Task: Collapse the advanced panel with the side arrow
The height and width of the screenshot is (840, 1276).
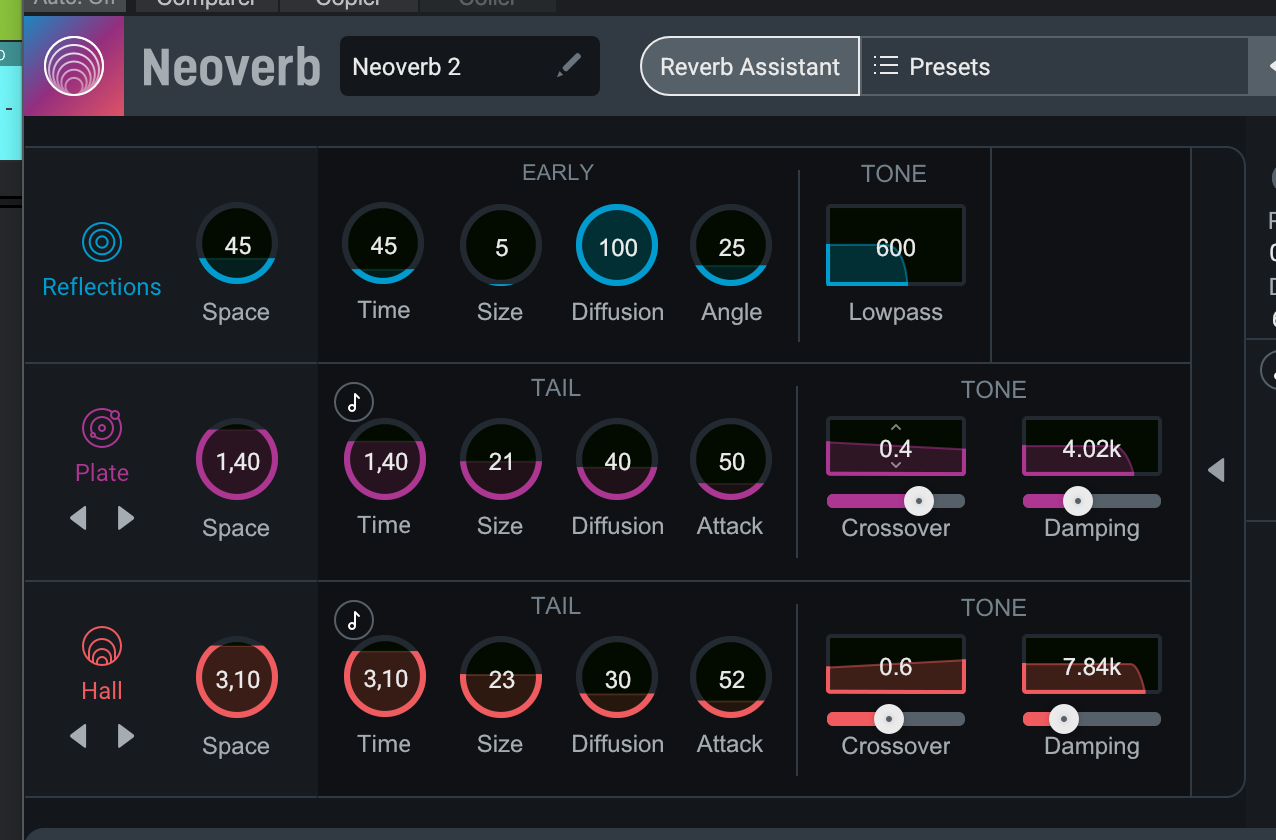Action: (x=1217, y=469)
